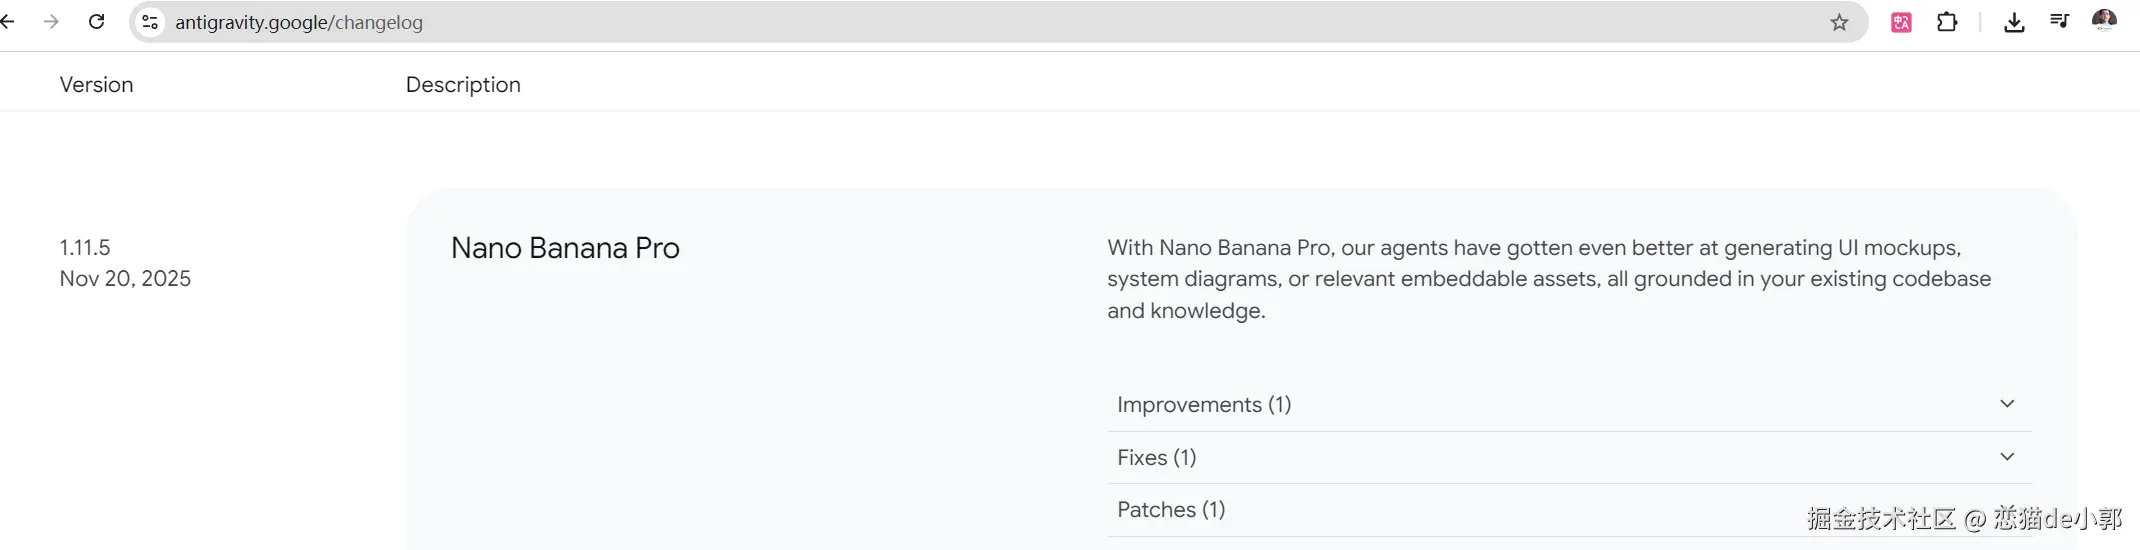View site information for antigravity.google
This screenshot has width=2140, height=550.
click(150, 22)
